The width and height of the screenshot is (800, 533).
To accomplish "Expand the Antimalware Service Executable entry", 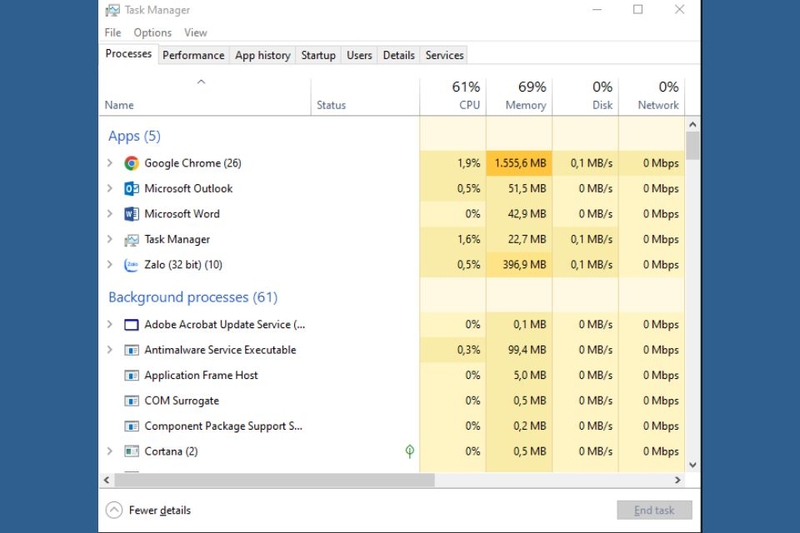I will 110,350.
